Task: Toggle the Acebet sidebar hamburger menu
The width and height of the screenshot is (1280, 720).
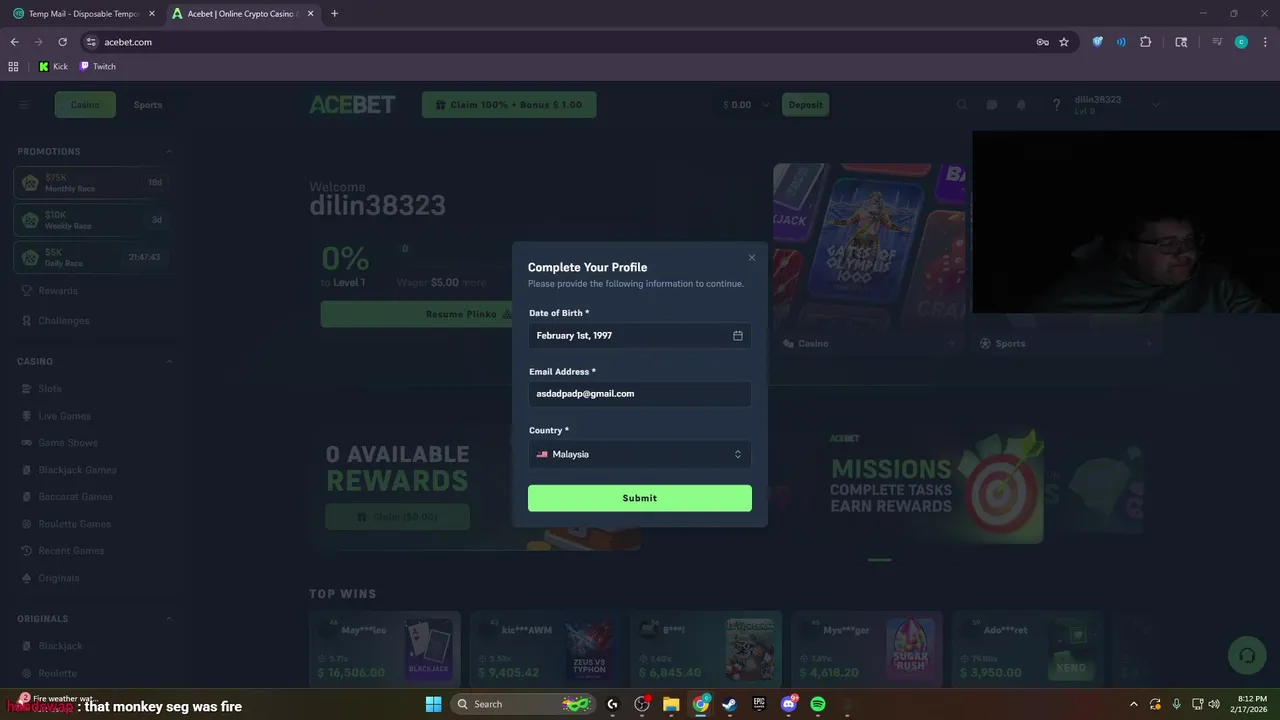Action: click(24, 105)
